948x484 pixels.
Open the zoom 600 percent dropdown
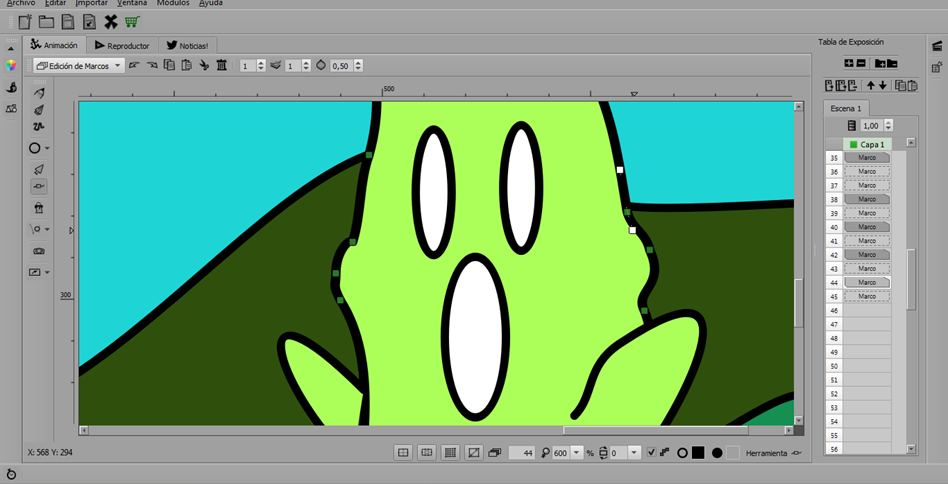[x=576, y=453]
